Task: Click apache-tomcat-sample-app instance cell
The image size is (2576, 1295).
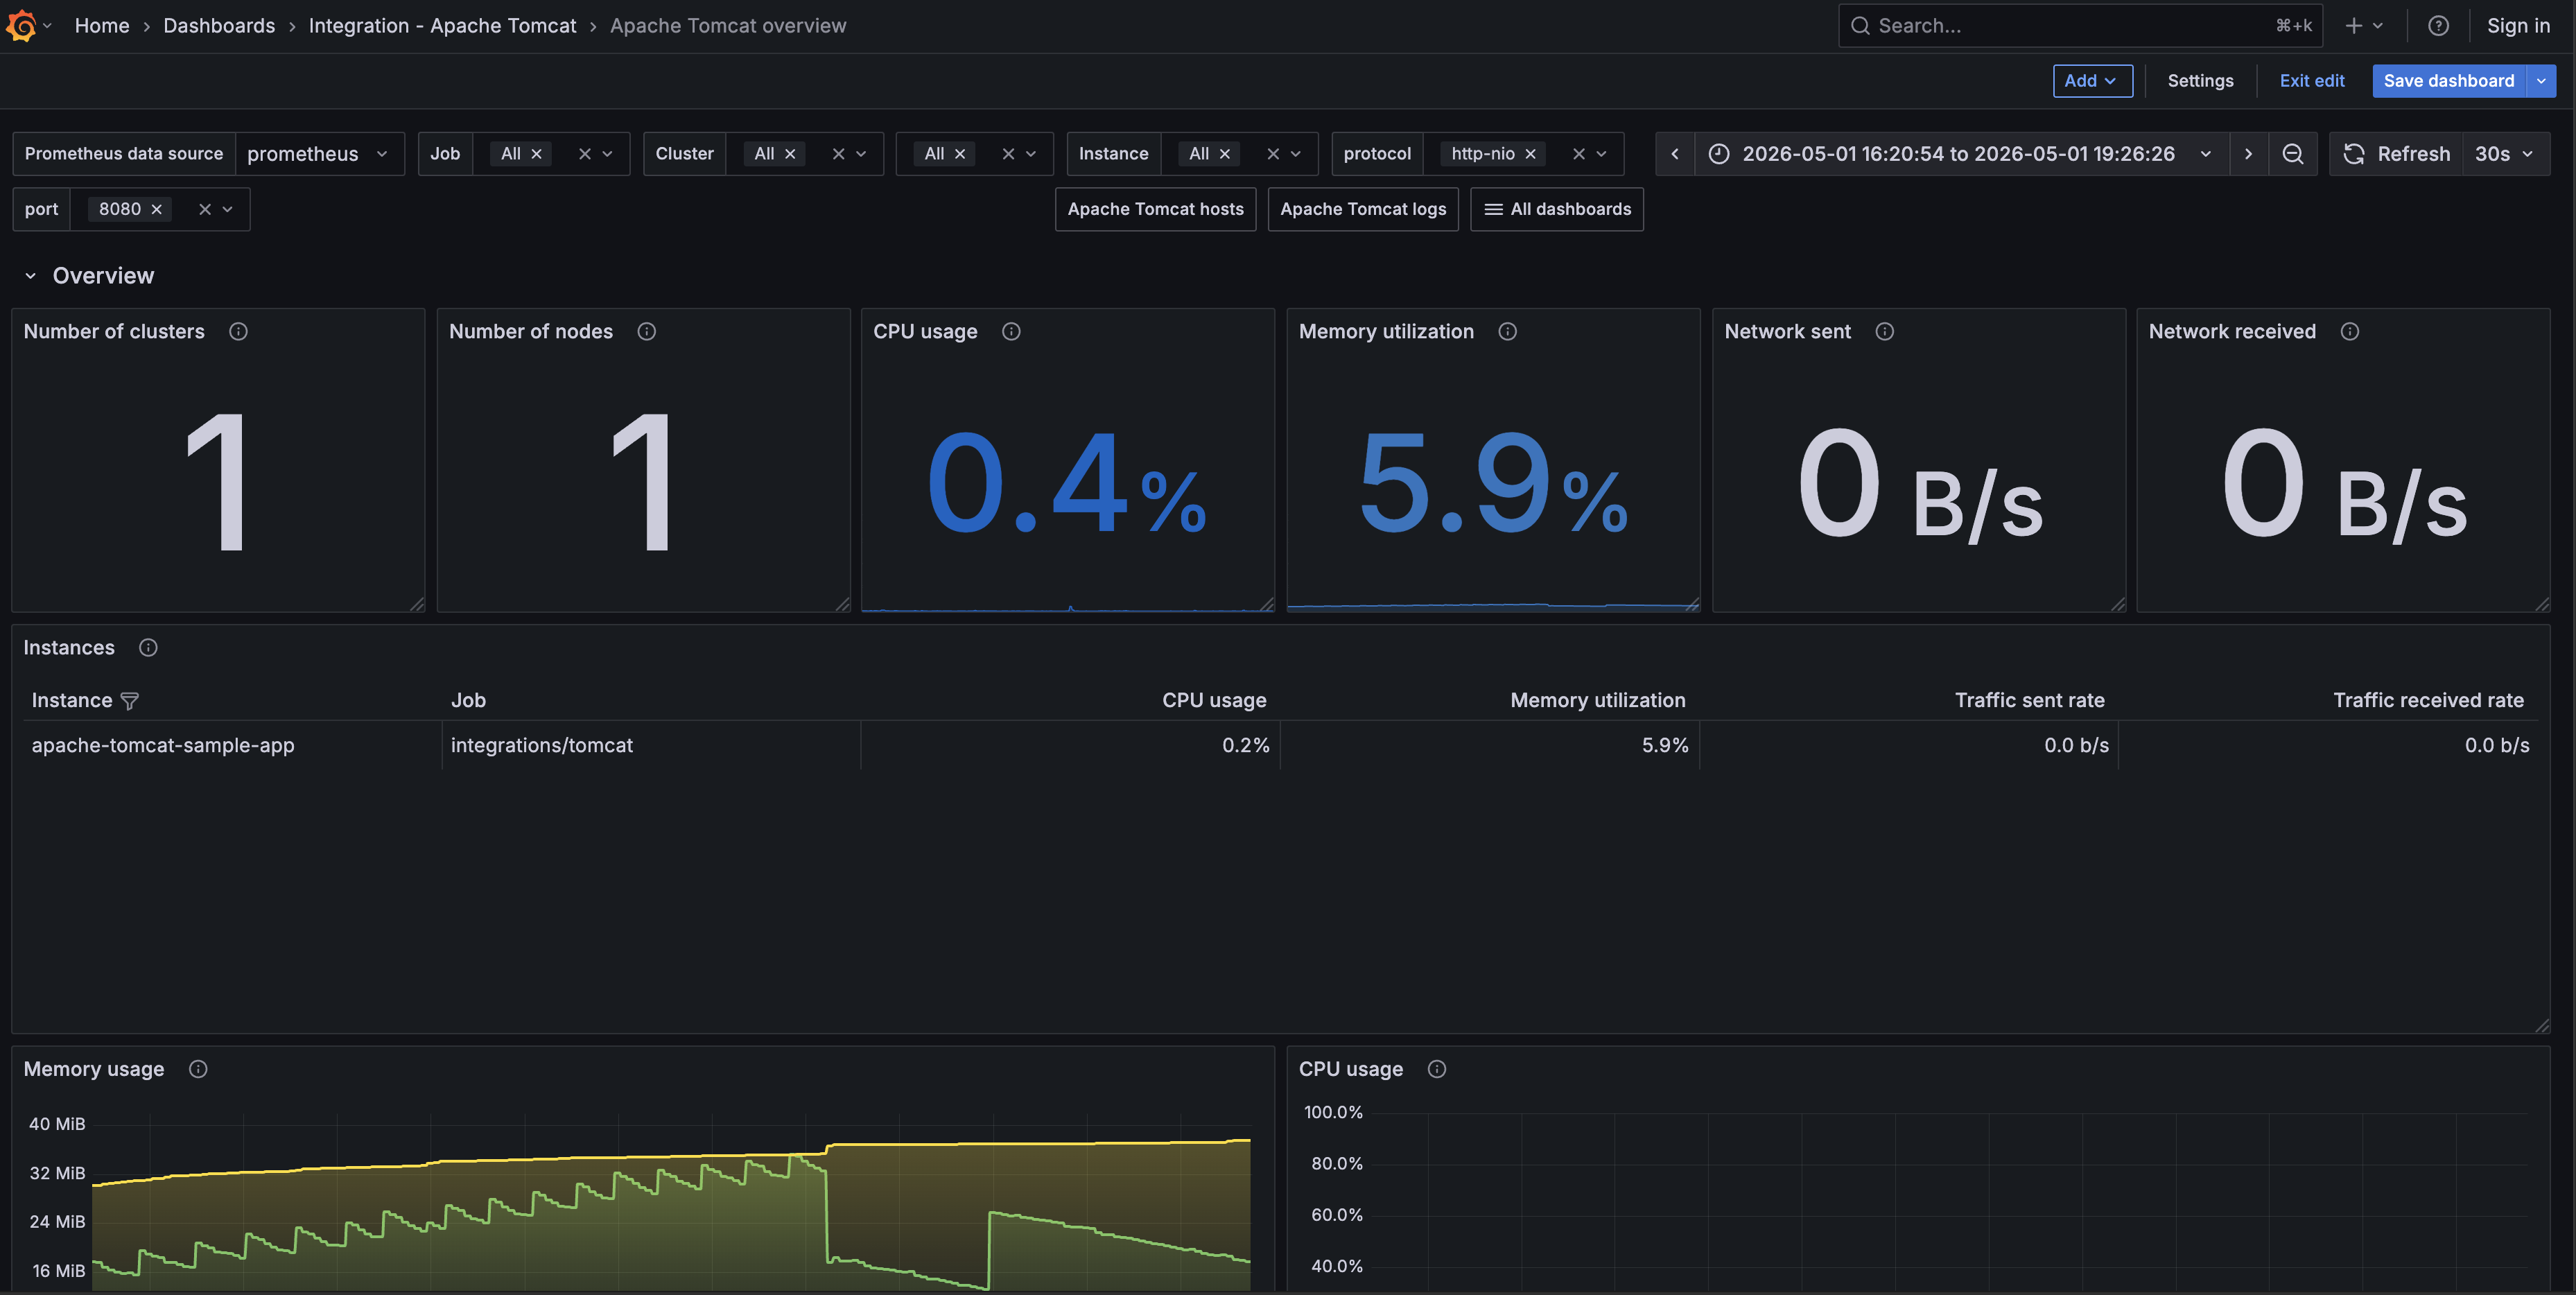Action: tap(163, 746)
